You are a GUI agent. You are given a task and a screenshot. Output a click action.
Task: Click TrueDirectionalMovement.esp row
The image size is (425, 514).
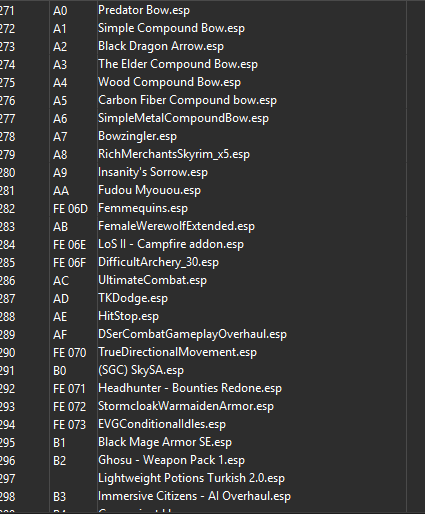point(177,352)
